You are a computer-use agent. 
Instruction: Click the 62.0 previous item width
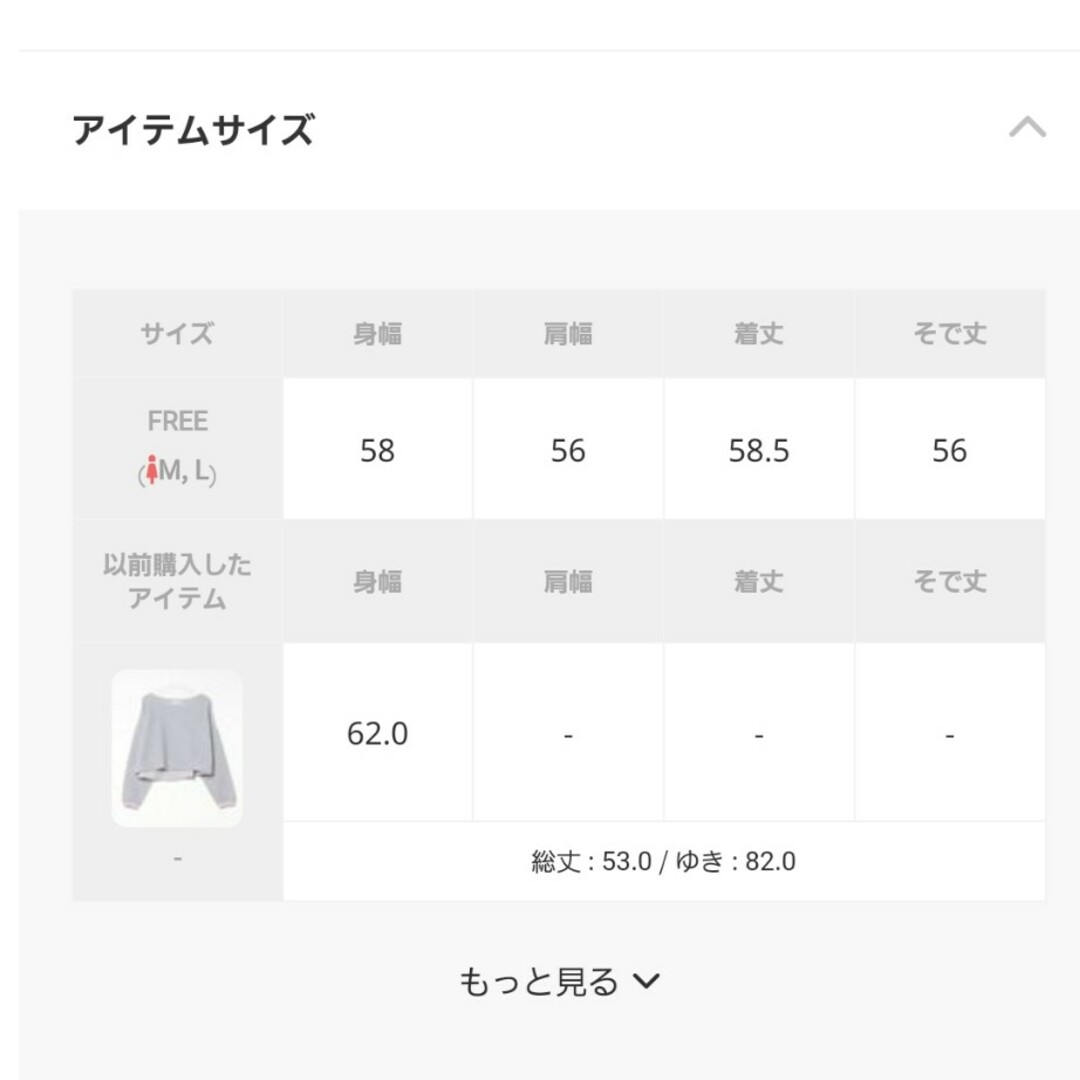(x=377, y=734)
